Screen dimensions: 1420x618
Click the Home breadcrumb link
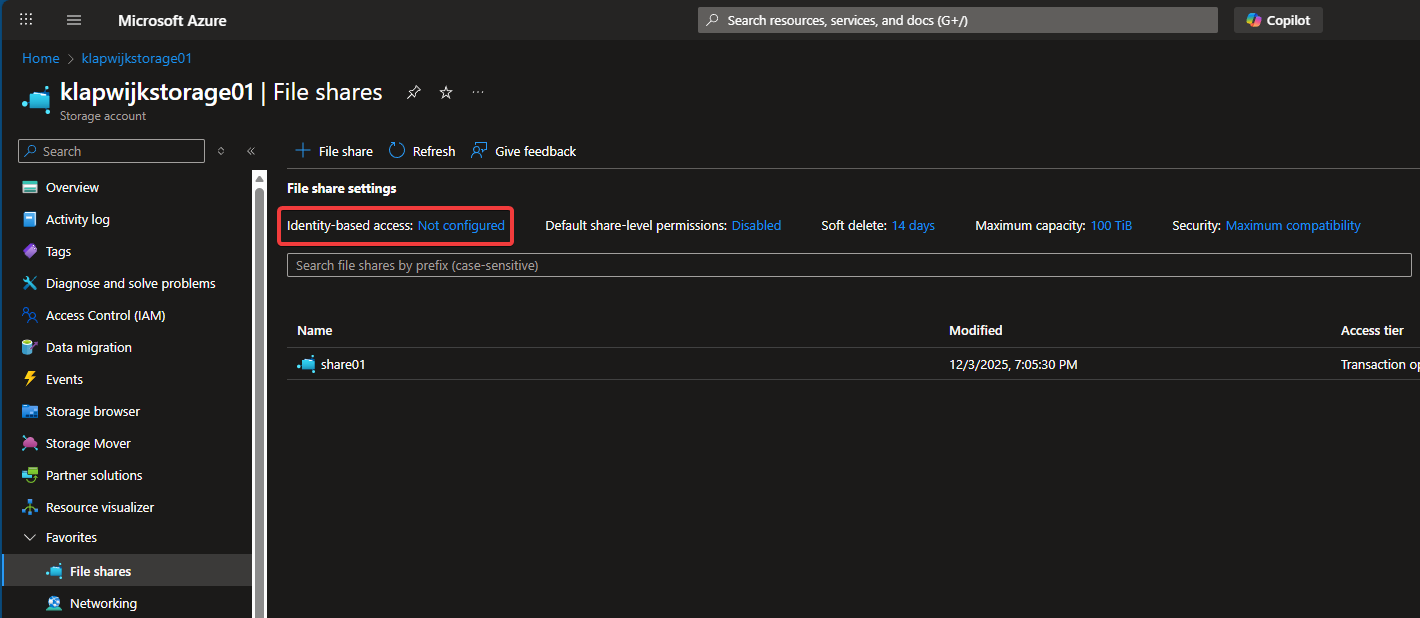tap(41, 59)
